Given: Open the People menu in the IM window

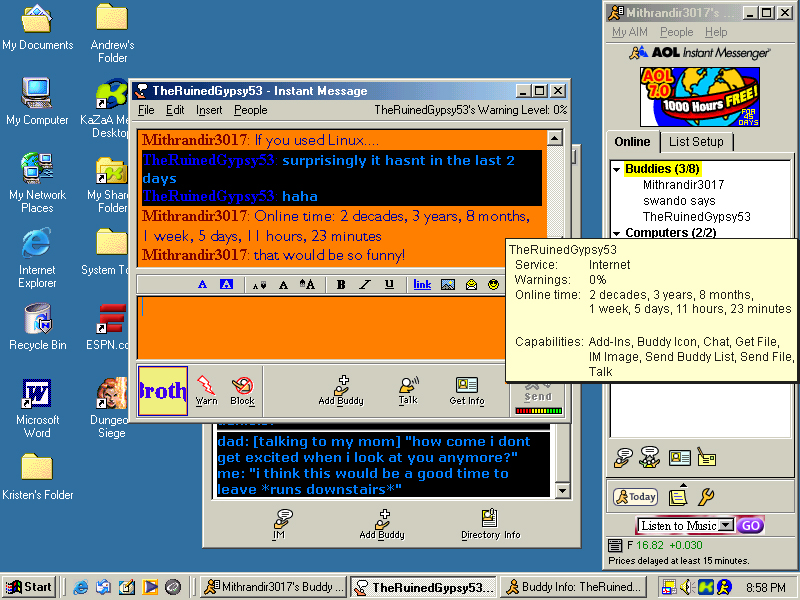Looking at the screenshot, I should click(251, 110).
